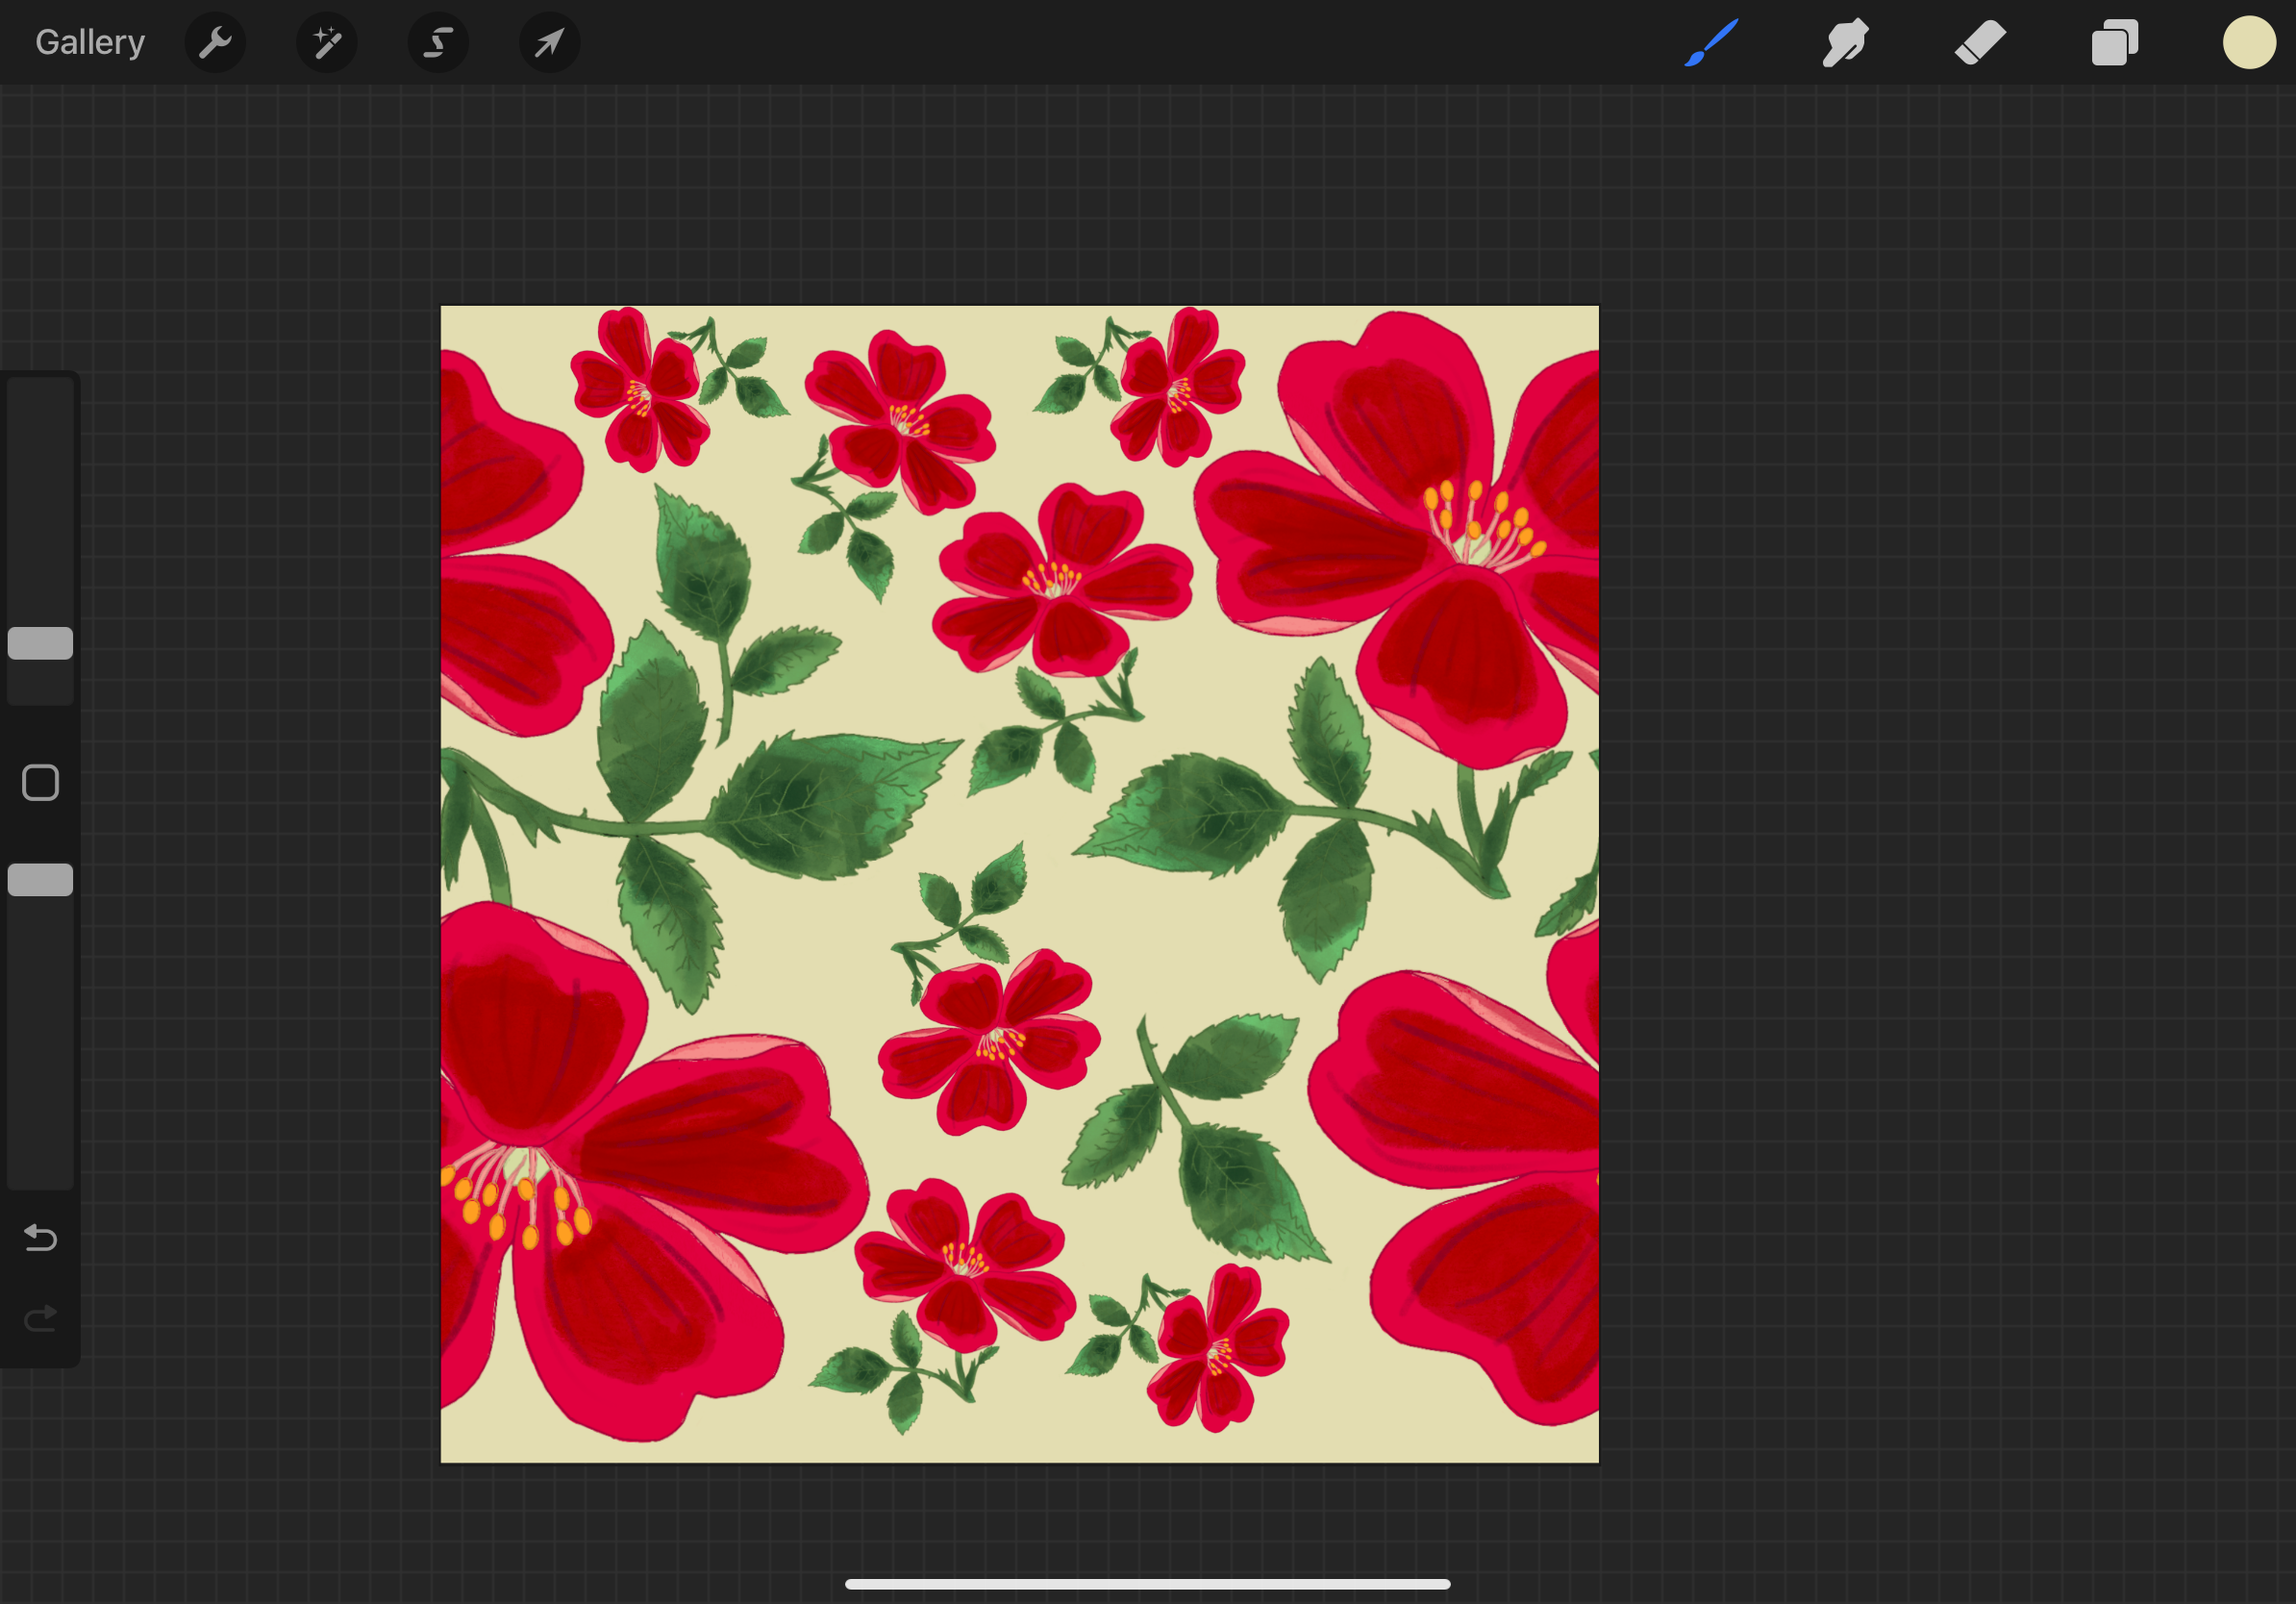Return to the Gallery
The height and width of the screenshot is (1604, 2296).
coord(90,43)
